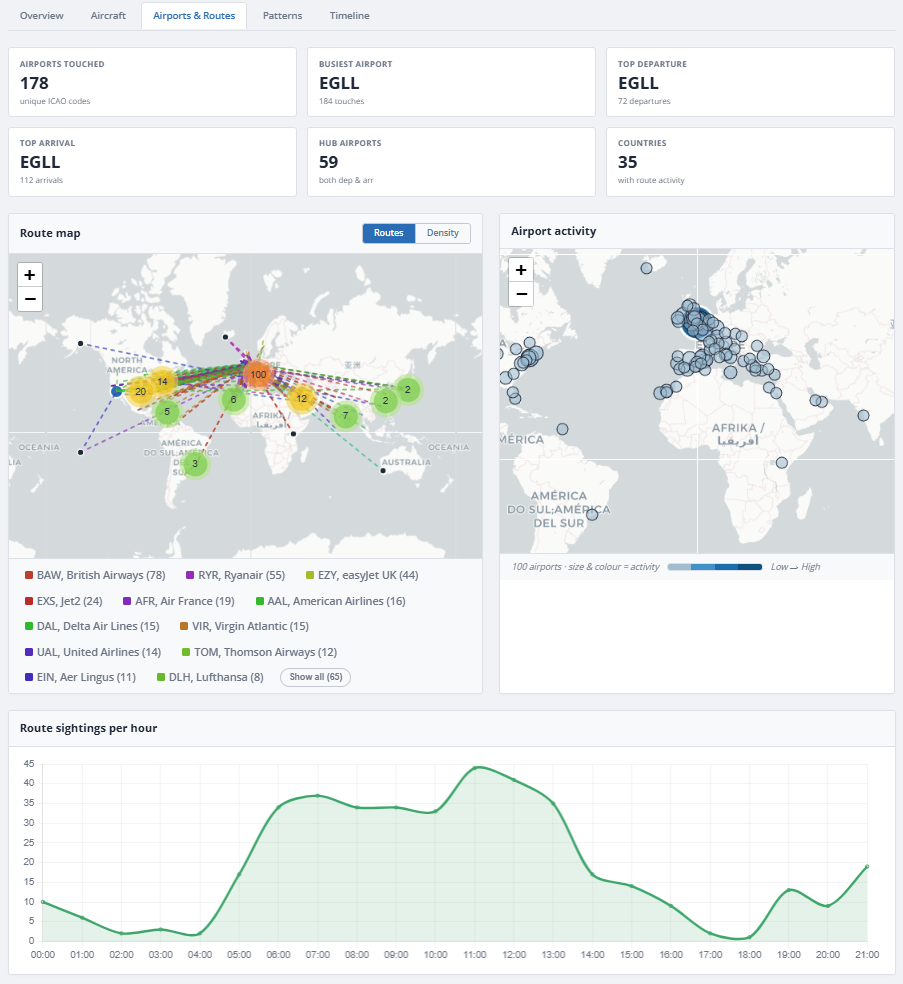Viewport: 903px width, 984px height.
Task: Toggle AAL, American Airlines legend entry
Action: 331,601
